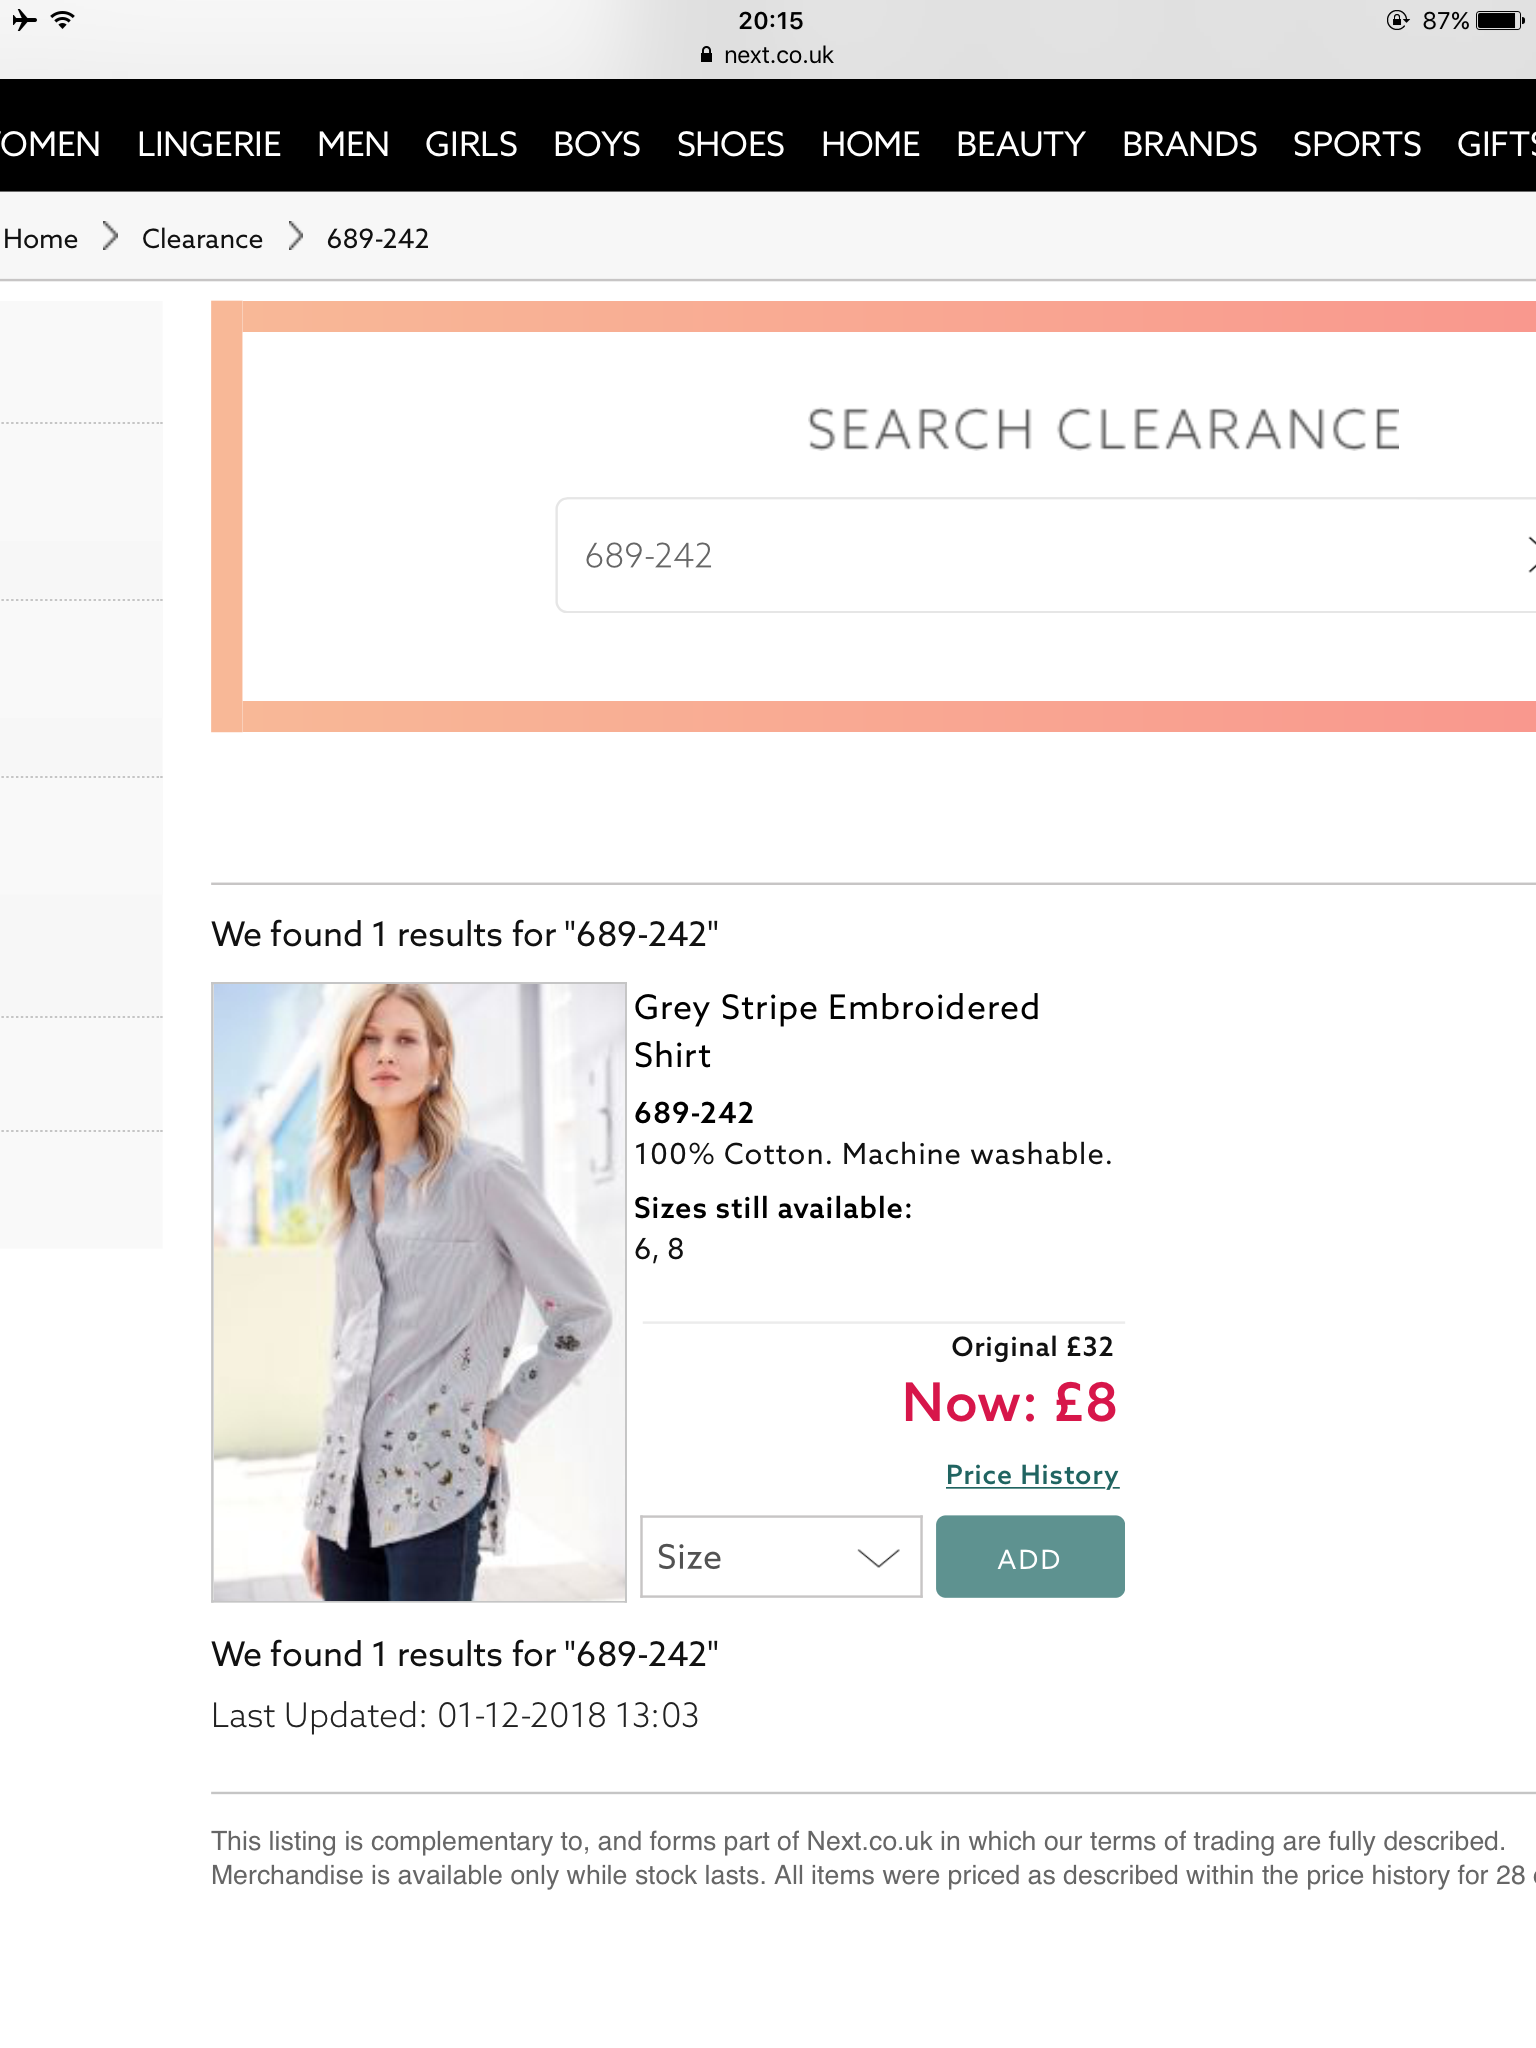
Task: Go to Clearance breadcrumb link
Action: [x=202, y=239]
